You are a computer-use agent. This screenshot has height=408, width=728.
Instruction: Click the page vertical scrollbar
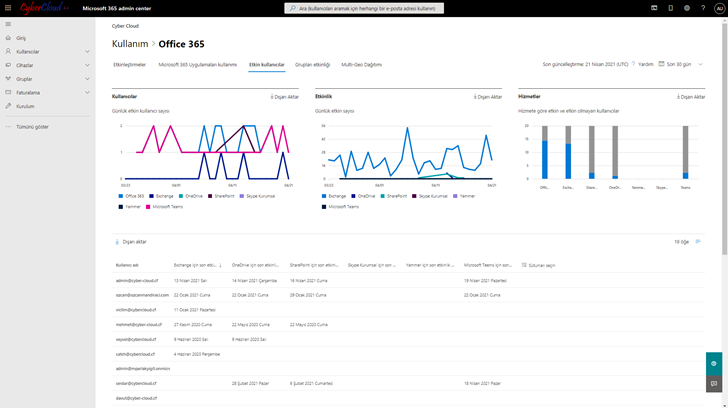[724, 137]
